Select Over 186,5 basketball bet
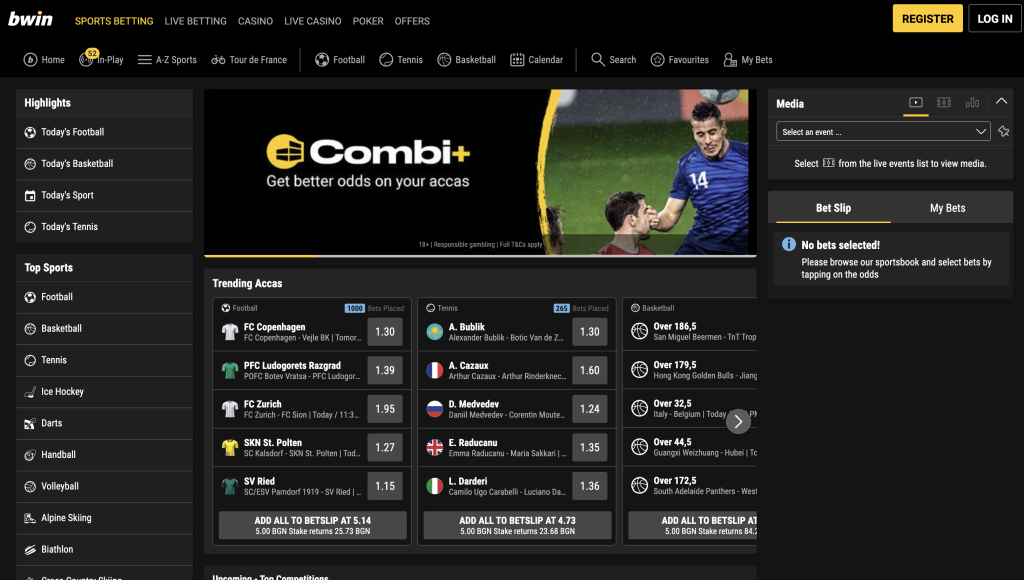This screenshot has height=580, width=1024. pyautogui.click(x=692, y=331)
